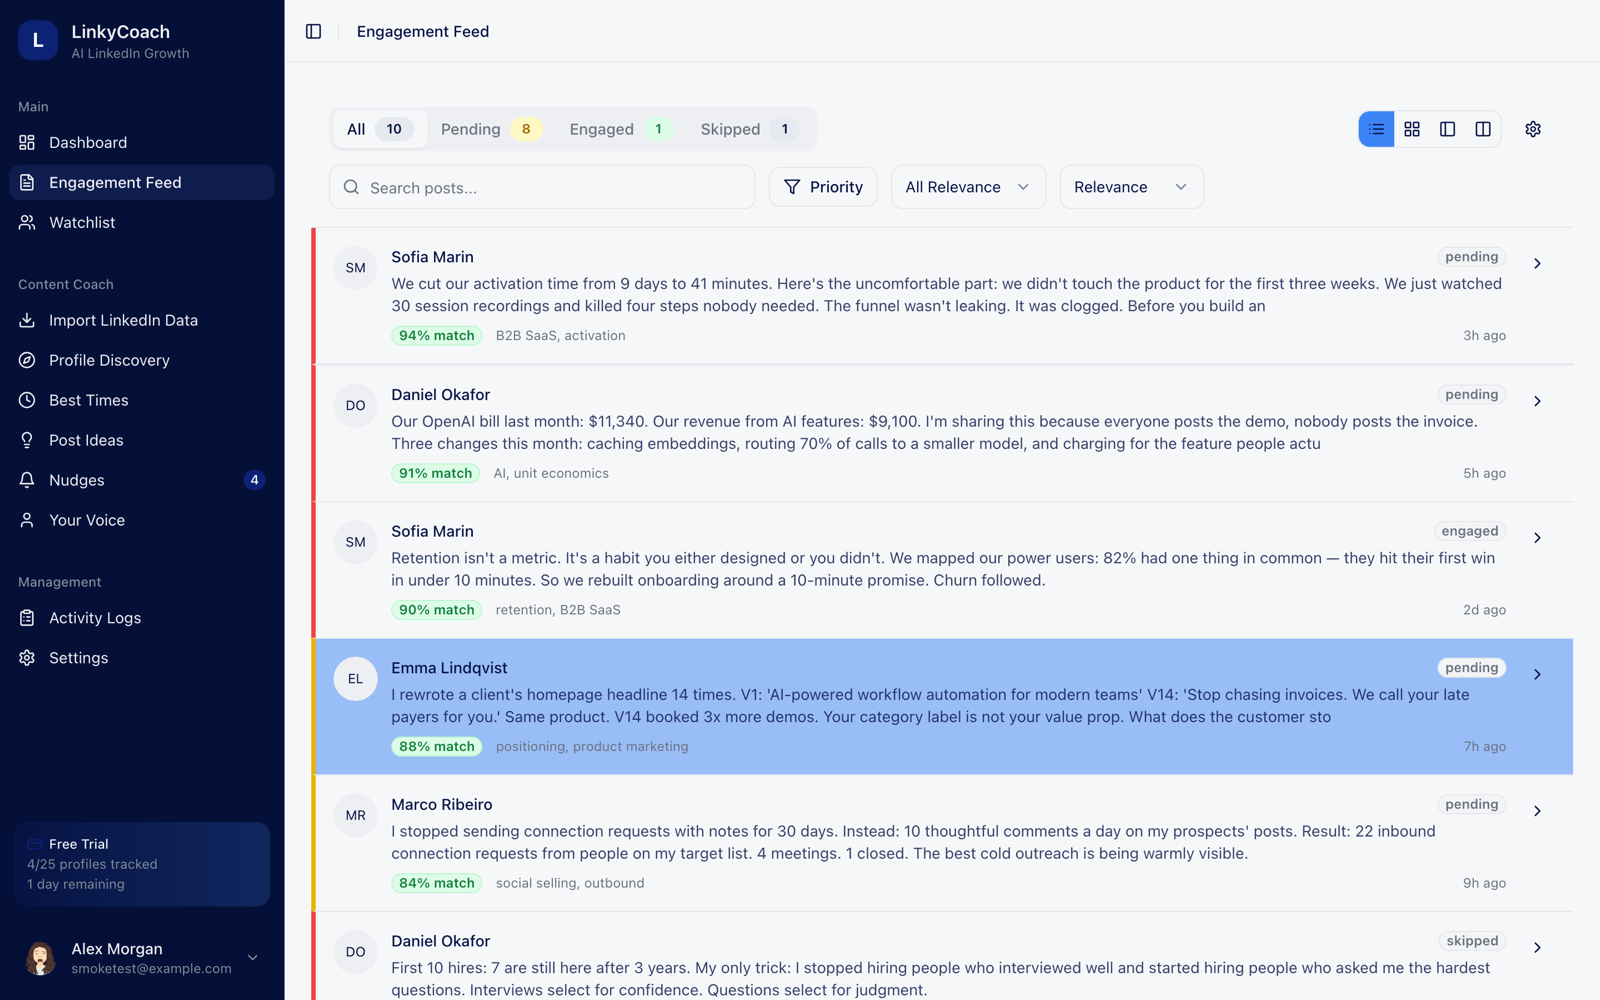Focus the Search posts field
1600x1000 pixels.
click(542, 187)
